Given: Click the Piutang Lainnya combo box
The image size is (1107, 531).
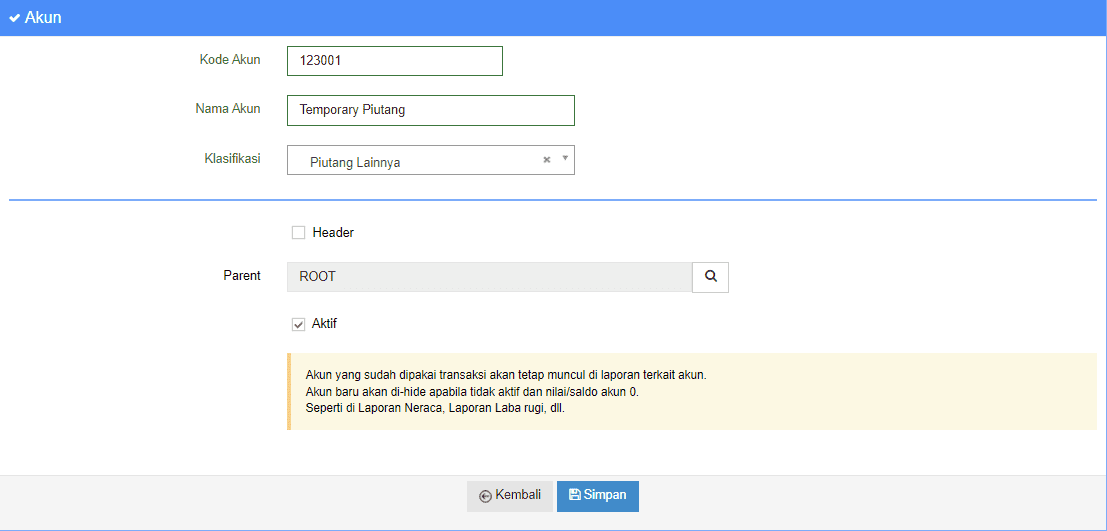Looking at the screenshot, I should (431, 160).
